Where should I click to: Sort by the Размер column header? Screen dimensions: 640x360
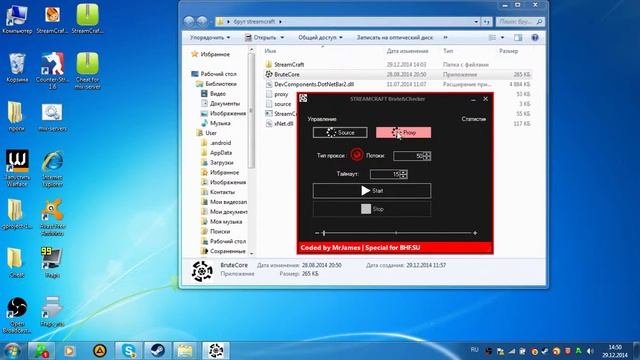(x=508, y=51)
